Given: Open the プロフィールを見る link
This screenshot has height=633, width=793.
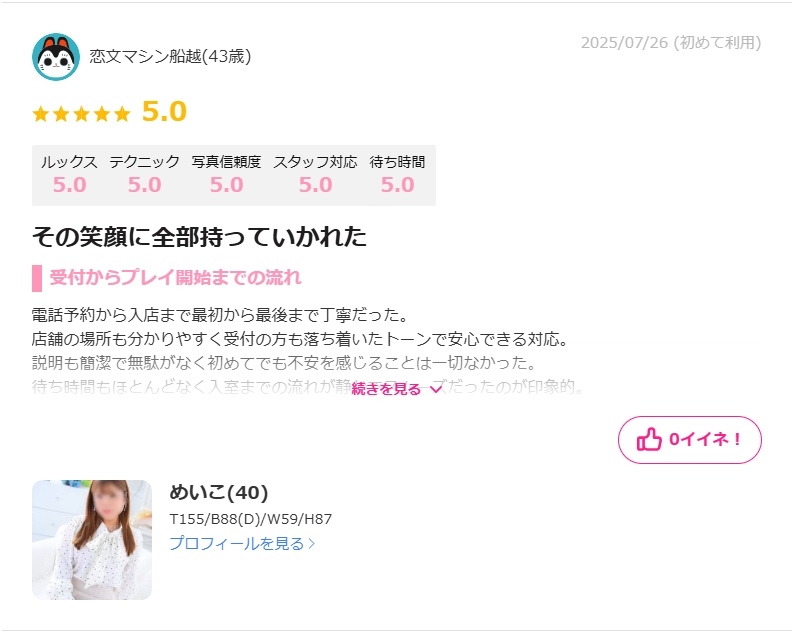Looking at the screenshot, I should click(242, 544).
